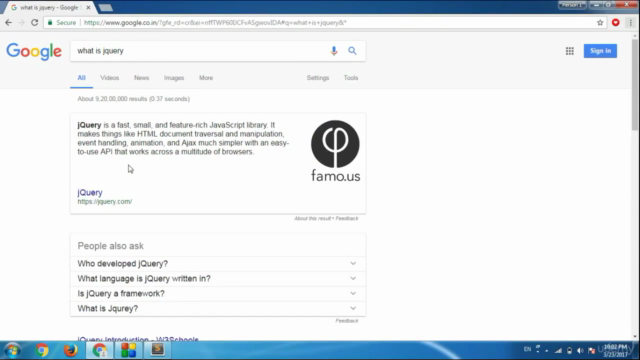640x360 pixels.
Task: Close the 'what is jquery' browser tab
Action: (88, 7)
